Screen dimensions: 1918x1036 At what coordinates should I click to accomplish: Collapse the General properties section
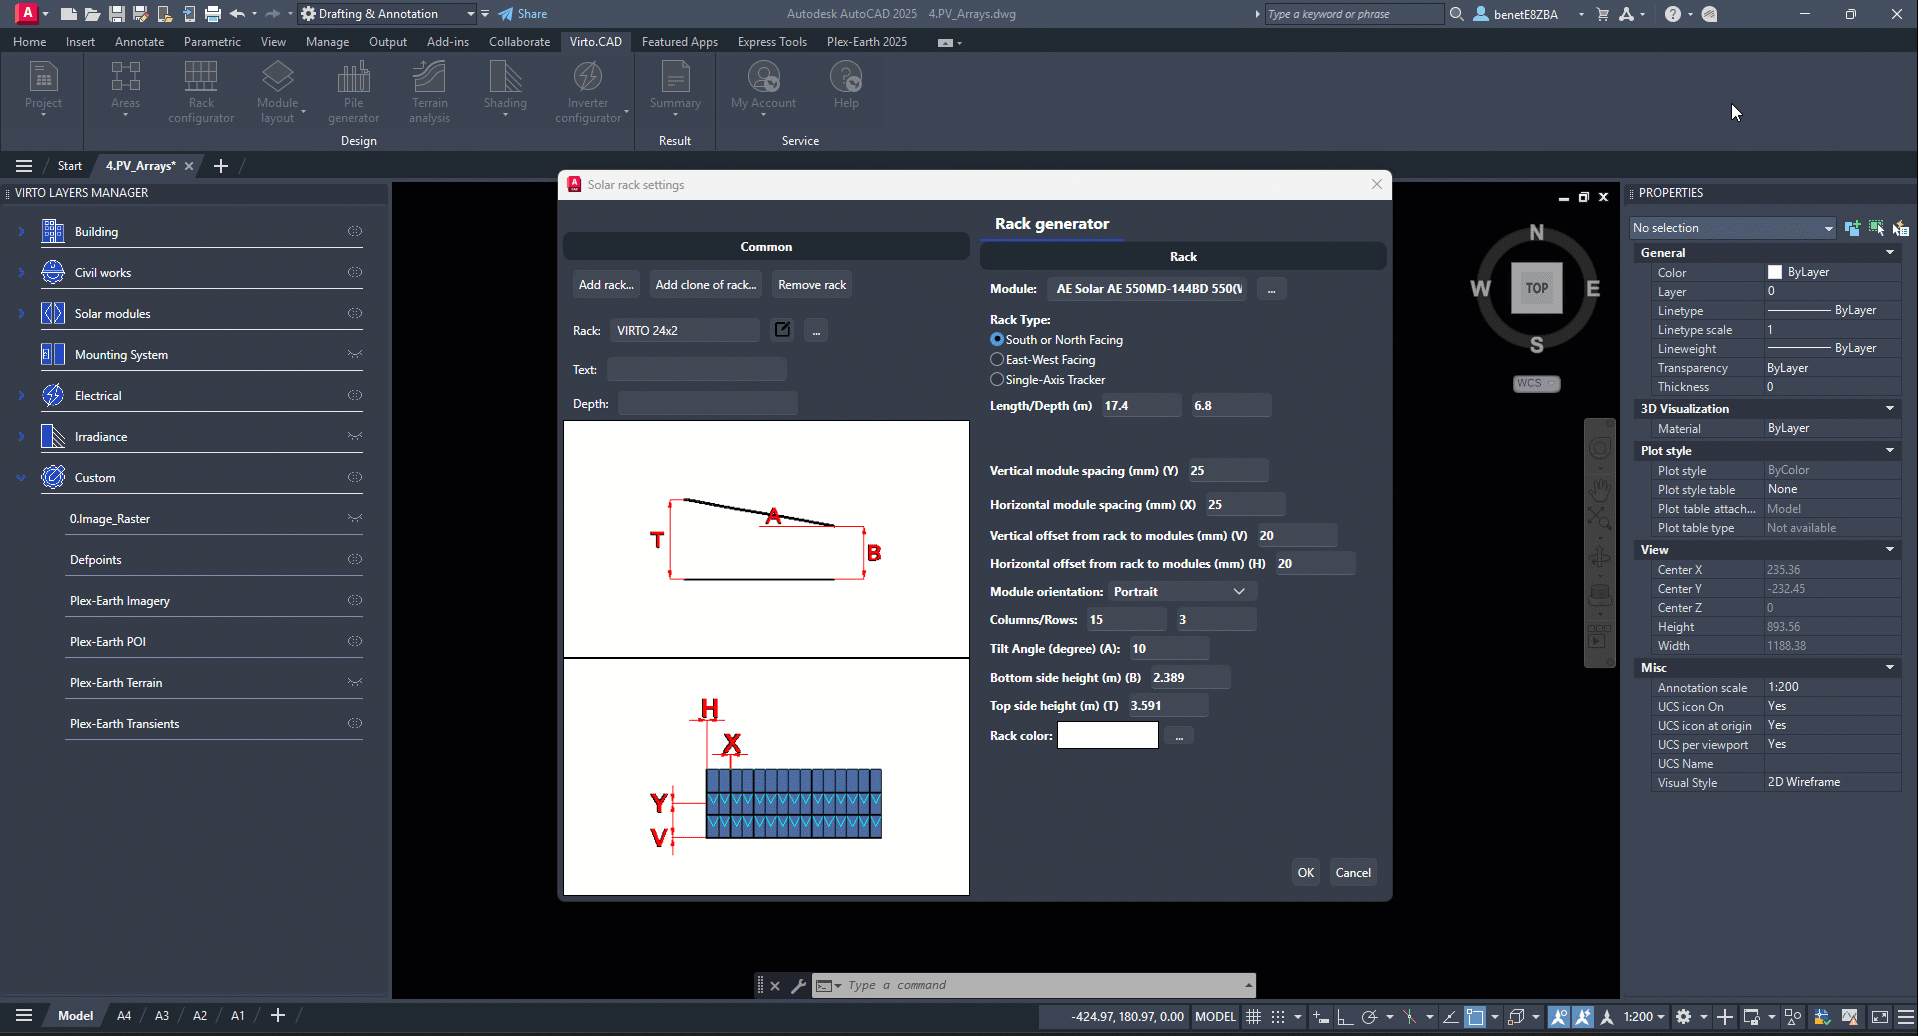pyautogui.click(x=1890, y=253)
